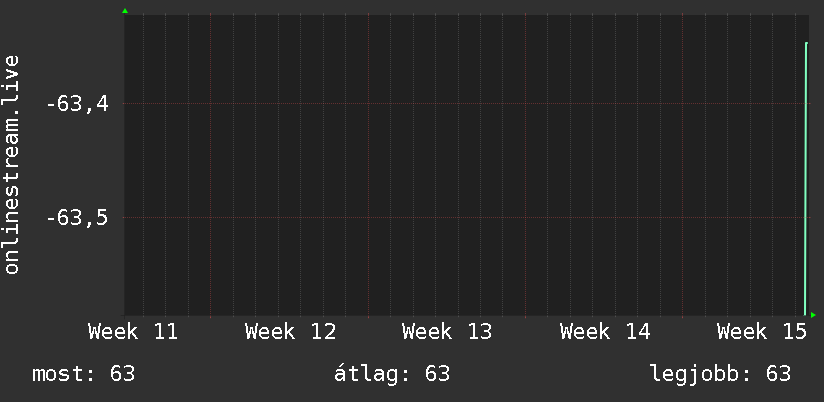Click the number 11 in Week 11
Image resolution: width=824 pixels, height=402 pixels.
click(165, 332)
